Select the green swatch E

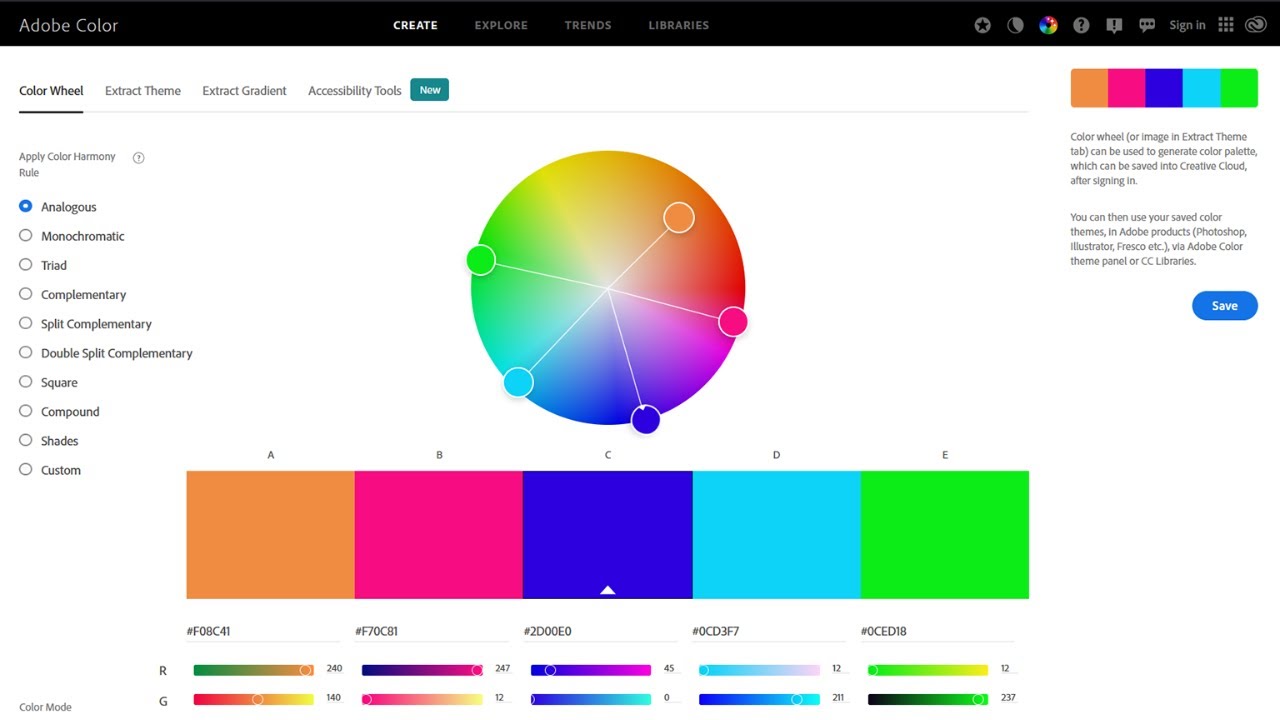[x=945, y=535]
